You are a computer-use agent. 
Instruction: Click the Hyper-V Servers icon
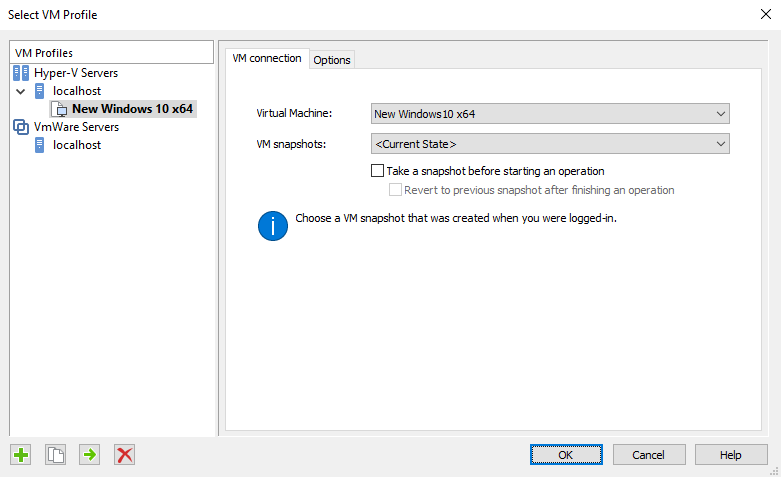pos(21,73)
